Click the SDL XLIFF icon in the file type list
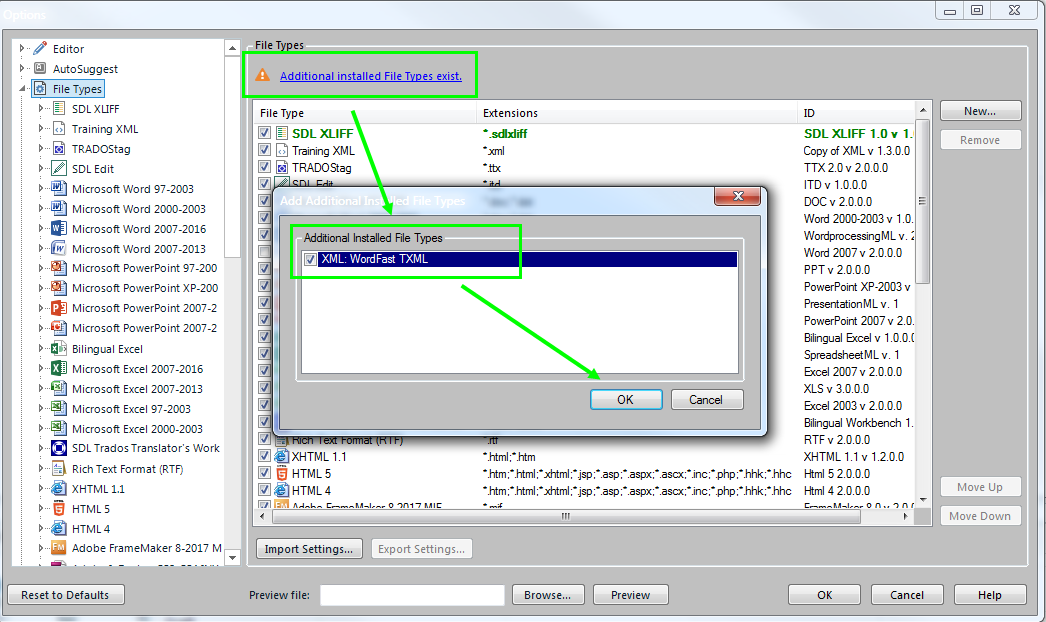 (282, 133)
